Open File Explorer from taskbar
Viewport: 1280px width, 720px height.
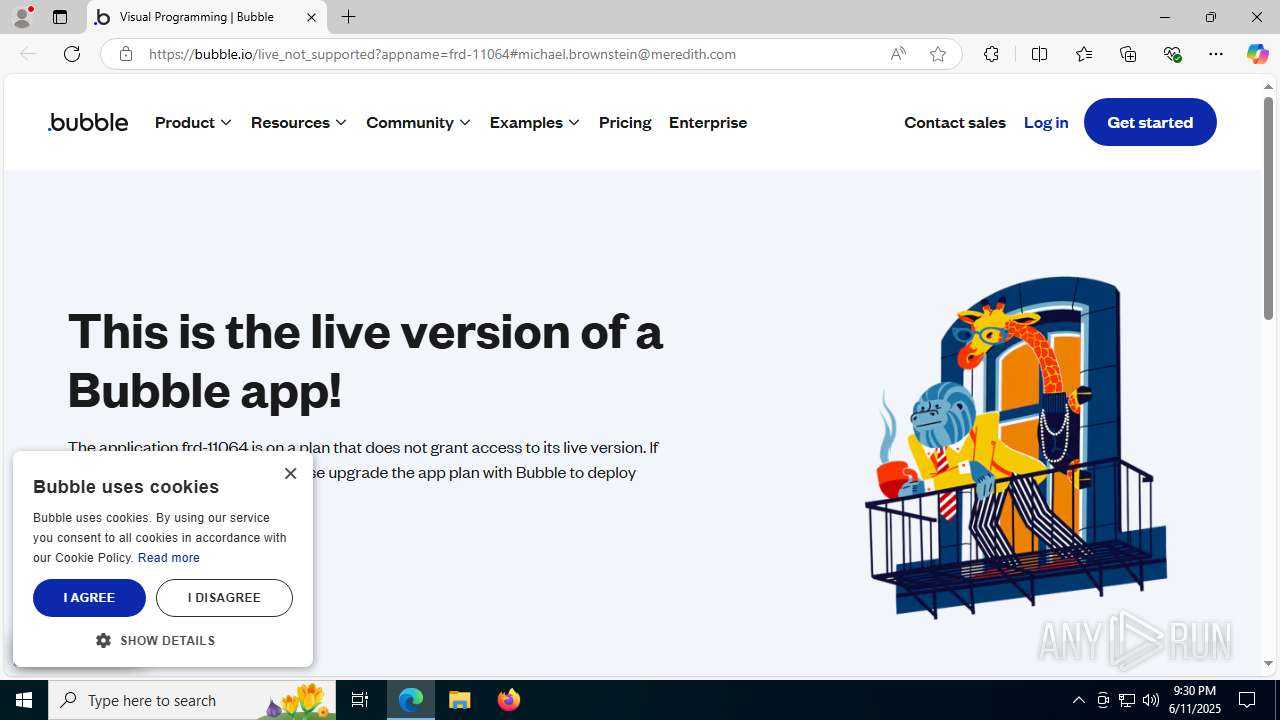460,700
